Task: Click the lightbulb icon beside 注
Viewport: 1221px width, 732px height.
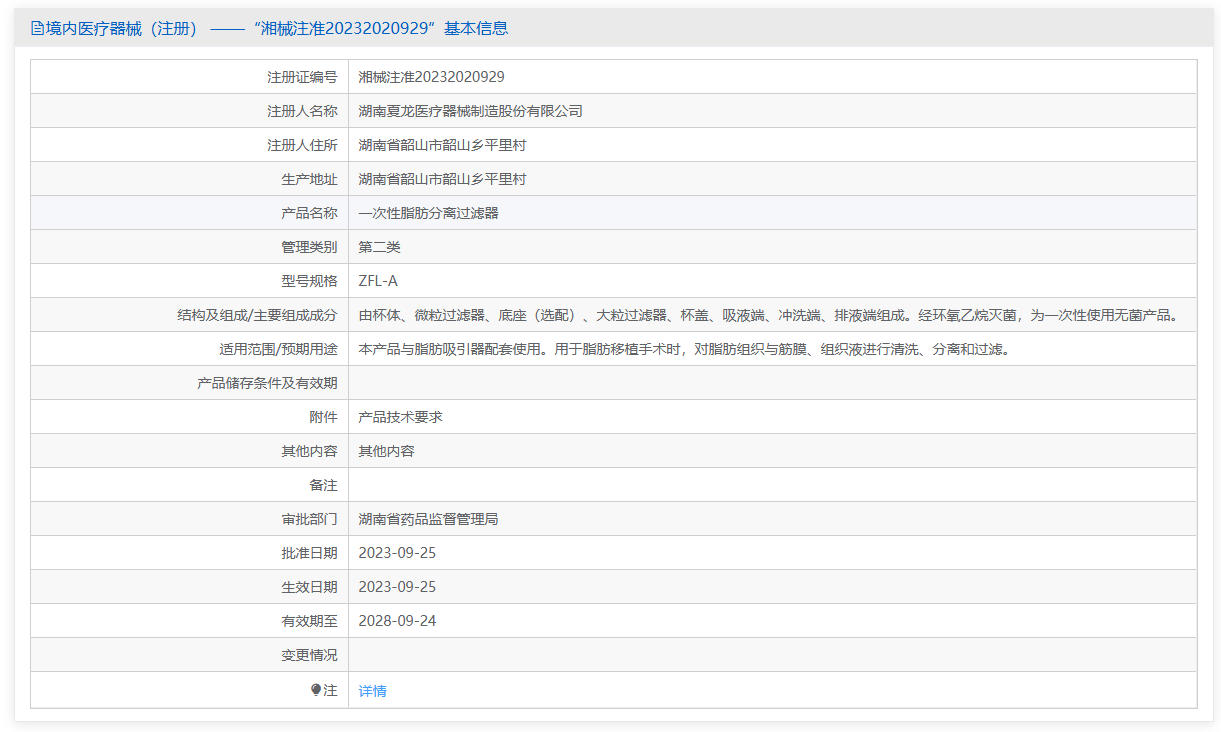Action: point(317,690)
